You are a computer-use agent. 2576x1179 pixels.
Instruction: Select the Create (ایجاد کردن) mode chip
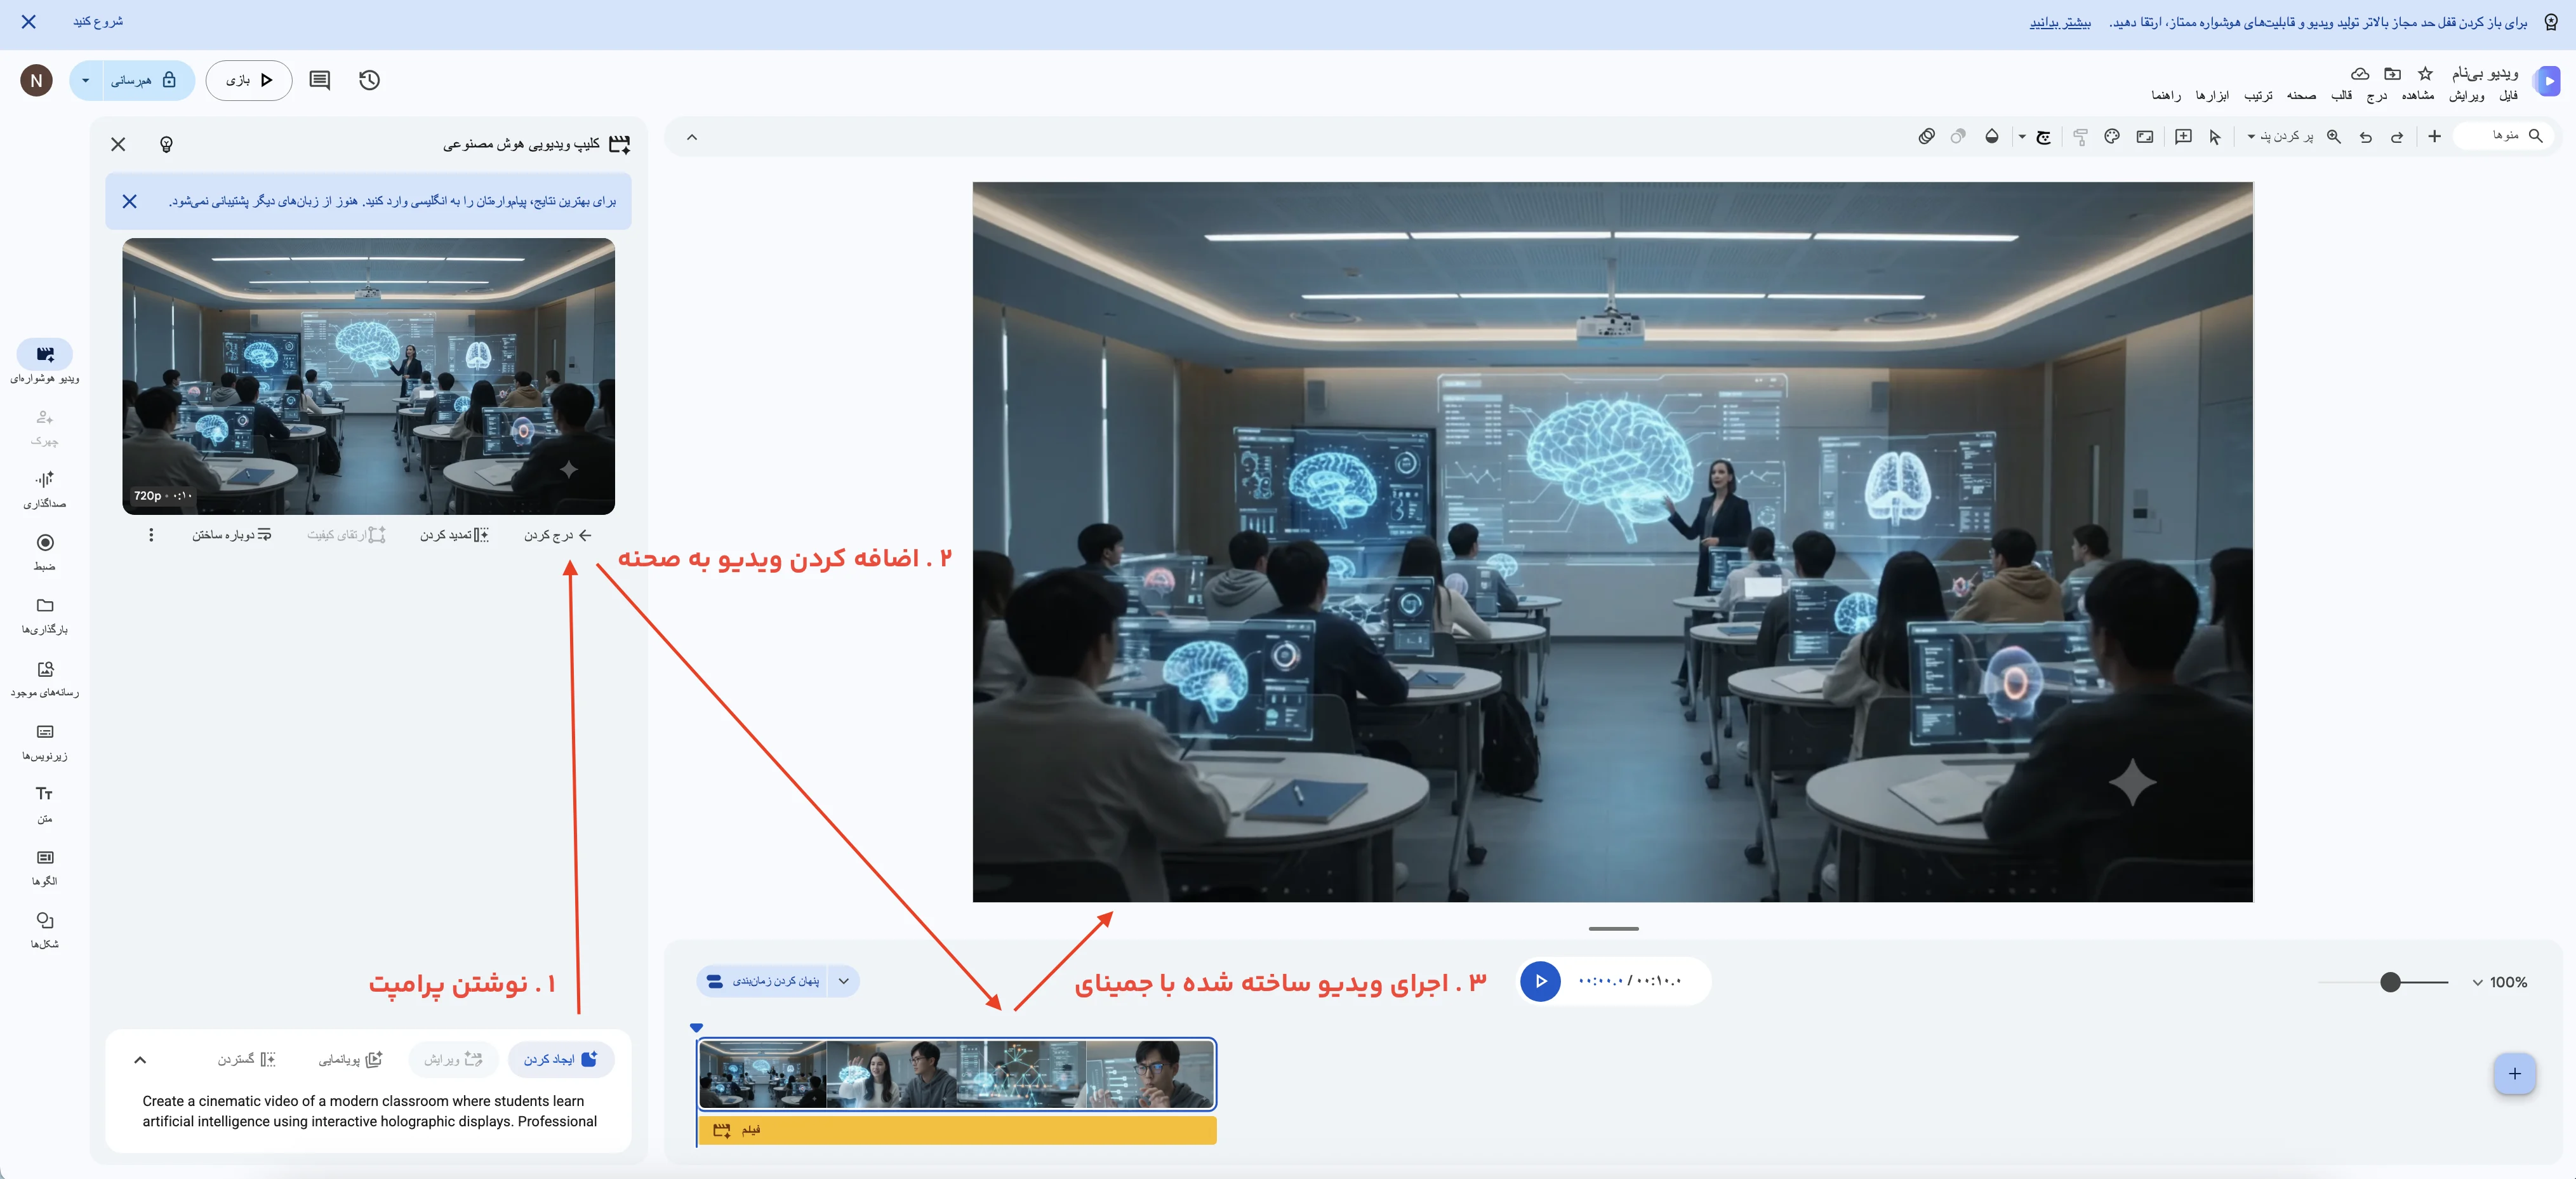tap(561, 1059)
